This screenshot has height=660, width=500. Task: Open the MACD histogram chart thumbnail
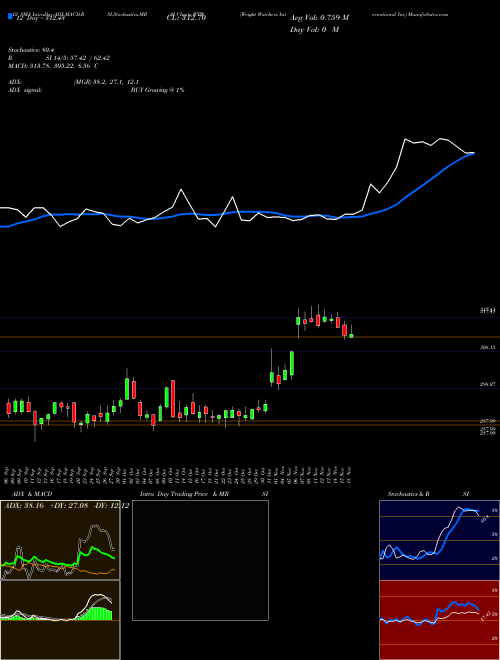pyautogui.click(x=60, y=620)
